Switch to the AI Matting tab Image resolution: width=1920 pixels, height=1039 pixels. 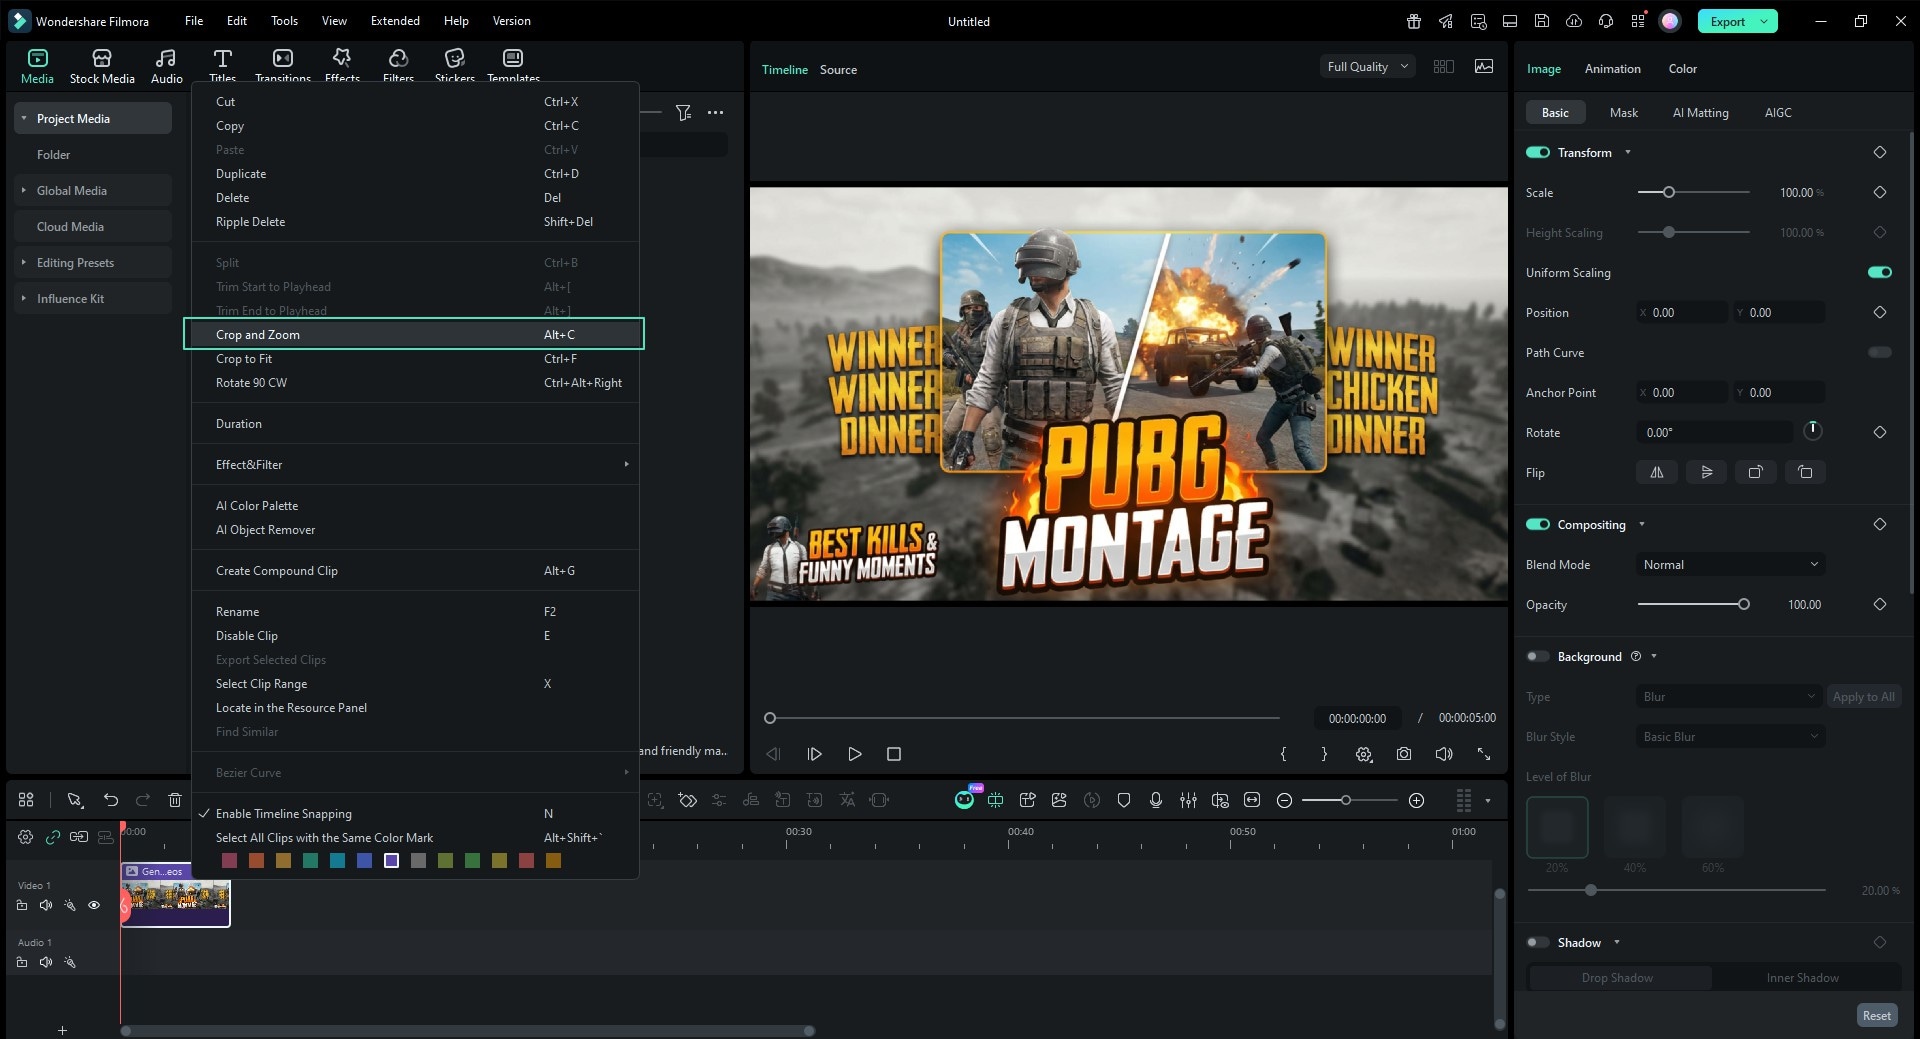[x=1699, y=112]
